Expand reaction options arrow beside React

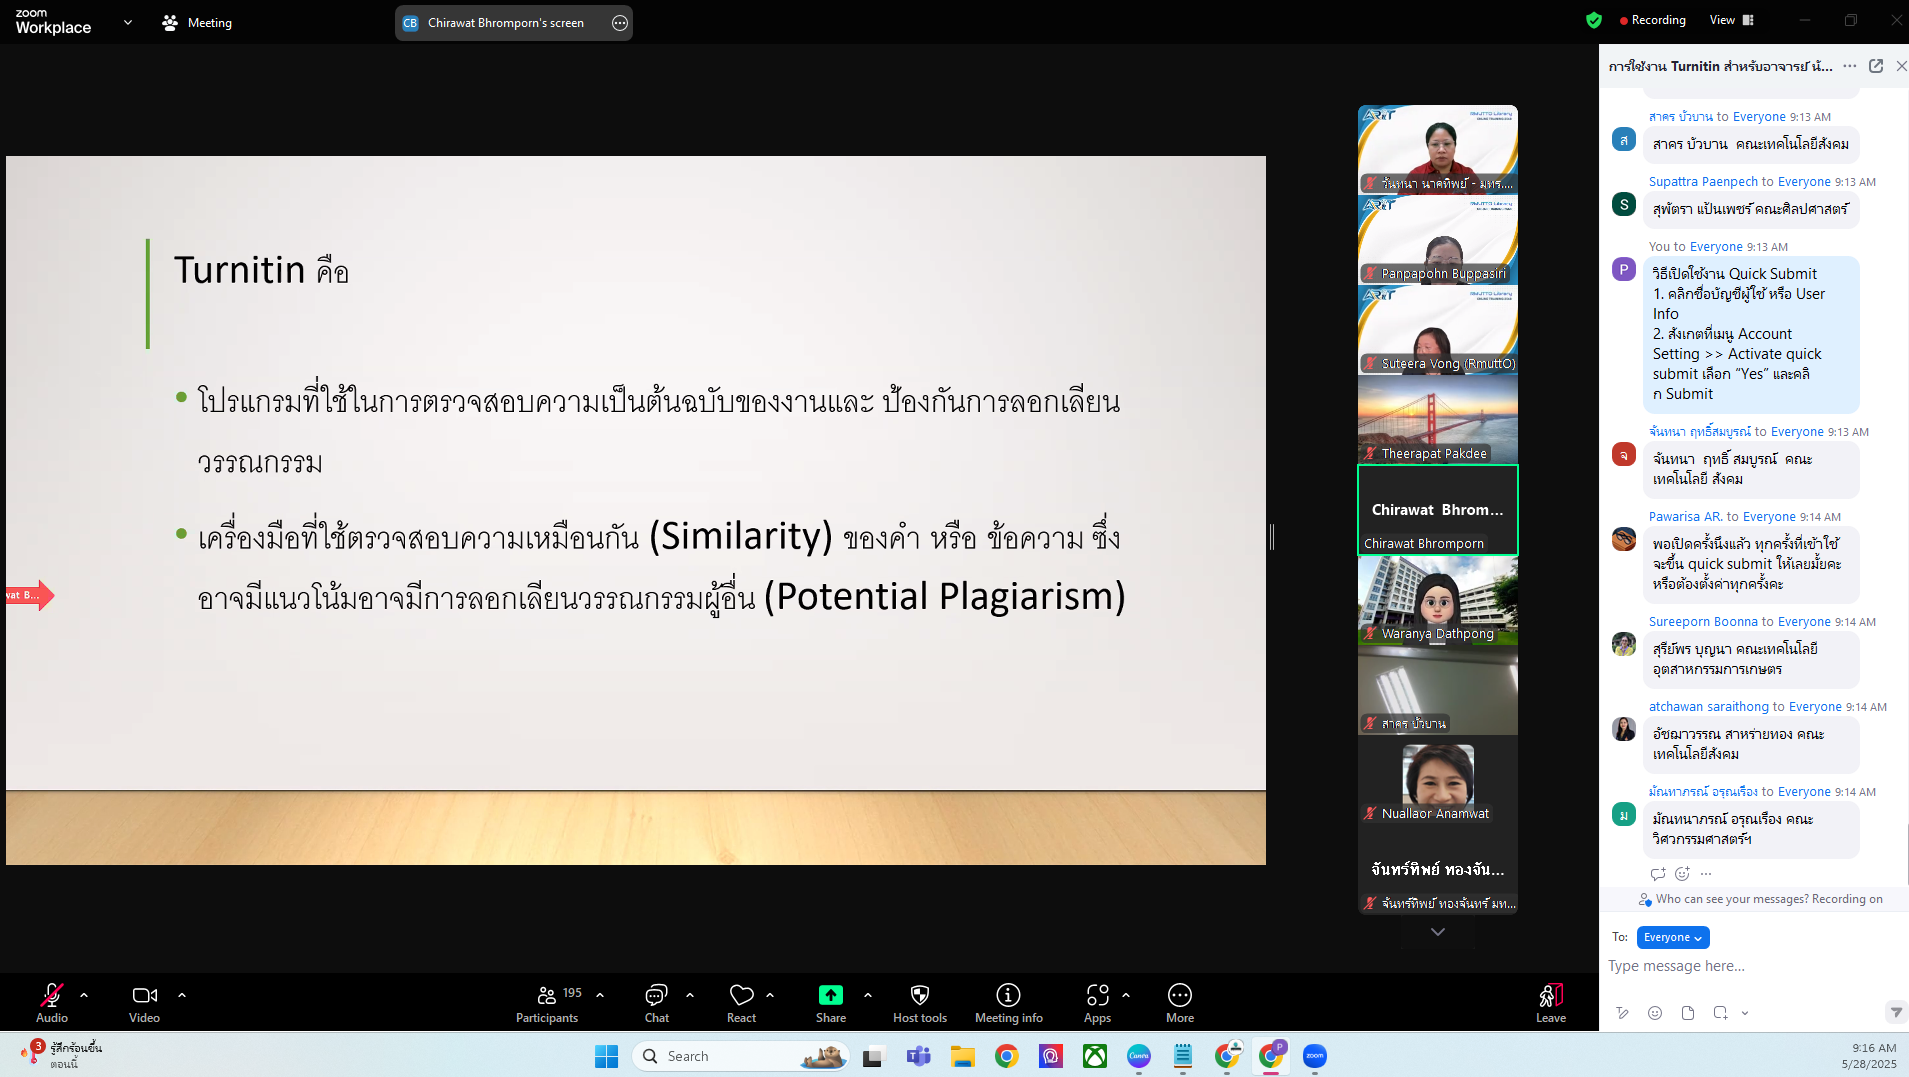tap(770, 995)
